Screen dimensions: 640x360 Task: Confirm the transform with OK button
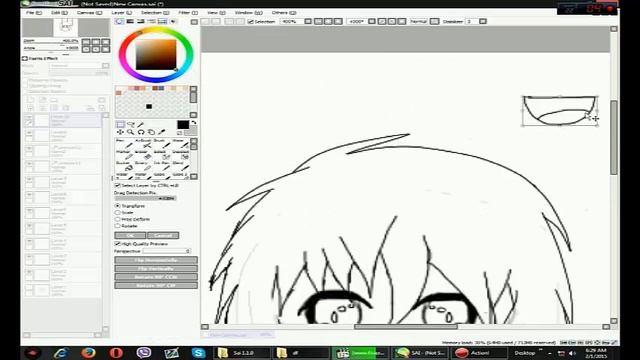coord(130,236)
